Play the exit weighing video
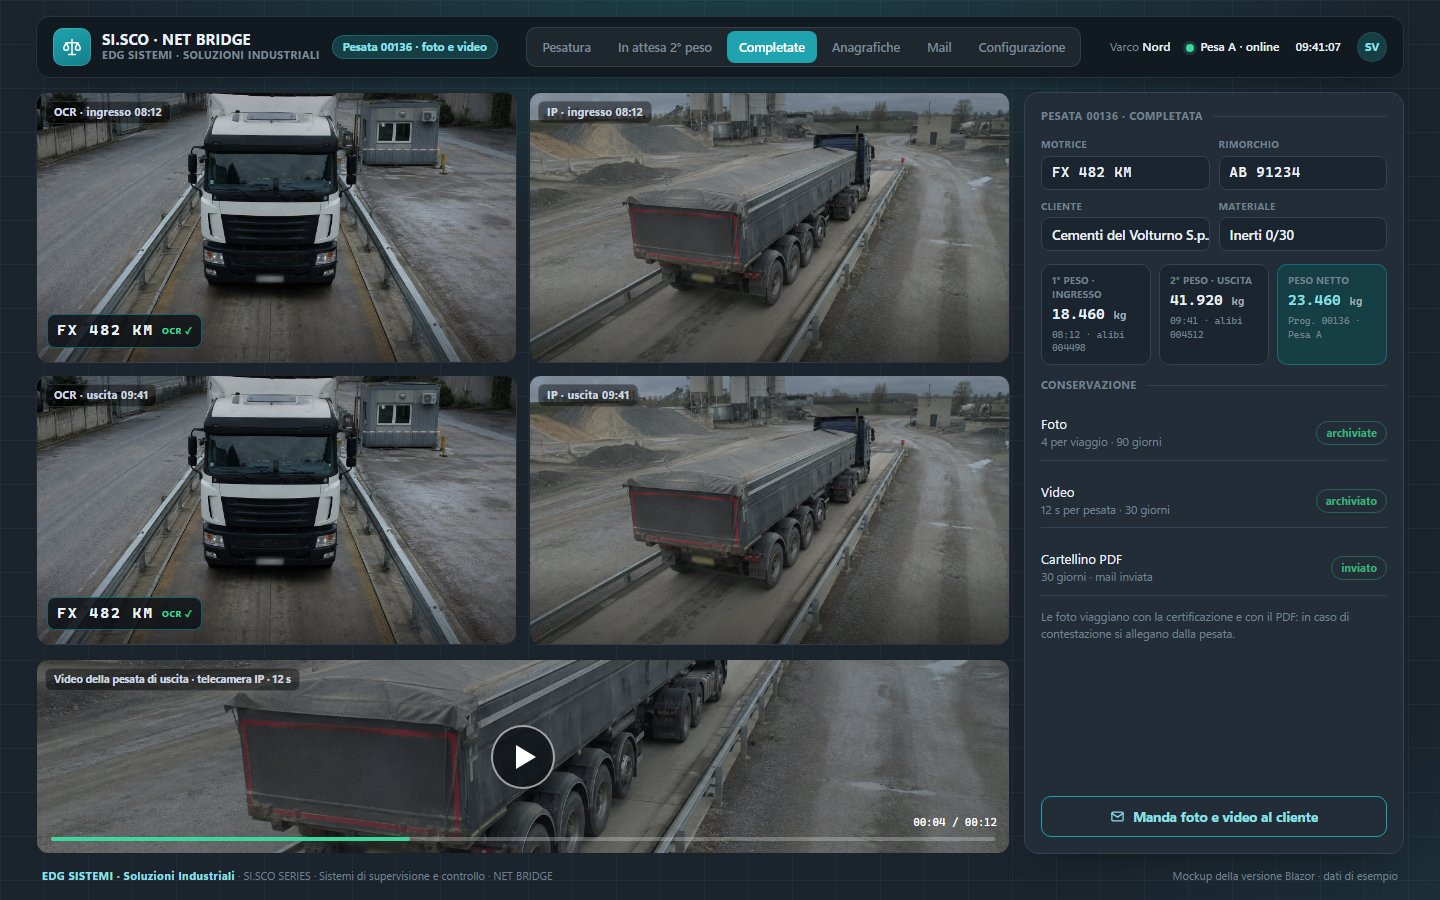This screenshot has width=1440, height=900. click(x=522, y=757)
